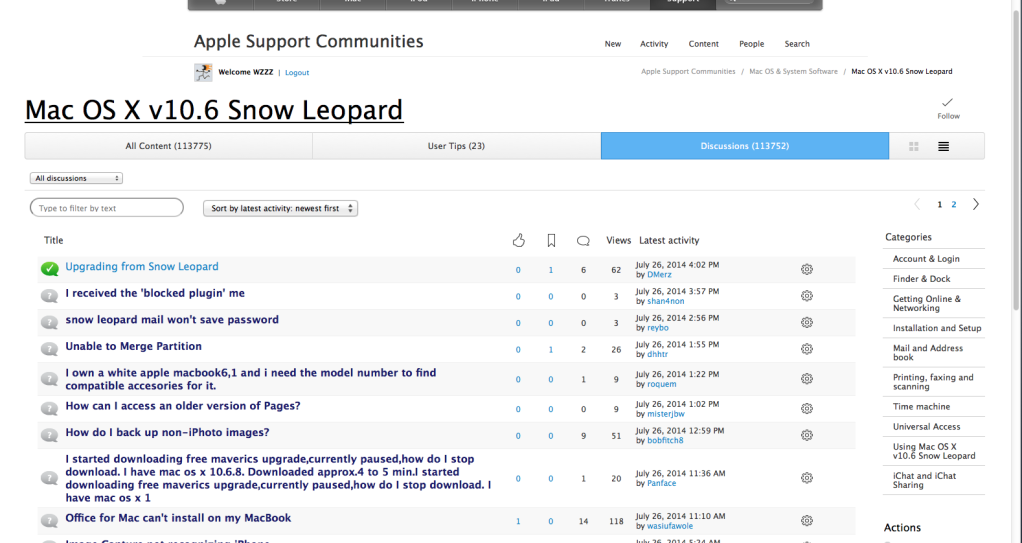Screen dimensions: 1022x543
Task: Open Mail and Address book category
Action: point(928,353)
